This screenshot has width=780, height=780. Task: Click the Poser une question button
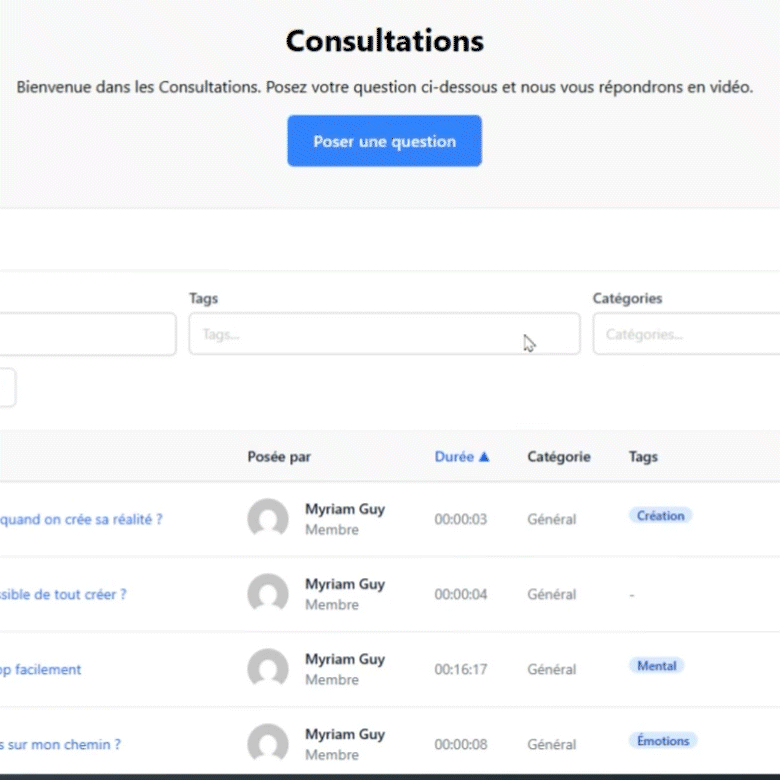384,141
